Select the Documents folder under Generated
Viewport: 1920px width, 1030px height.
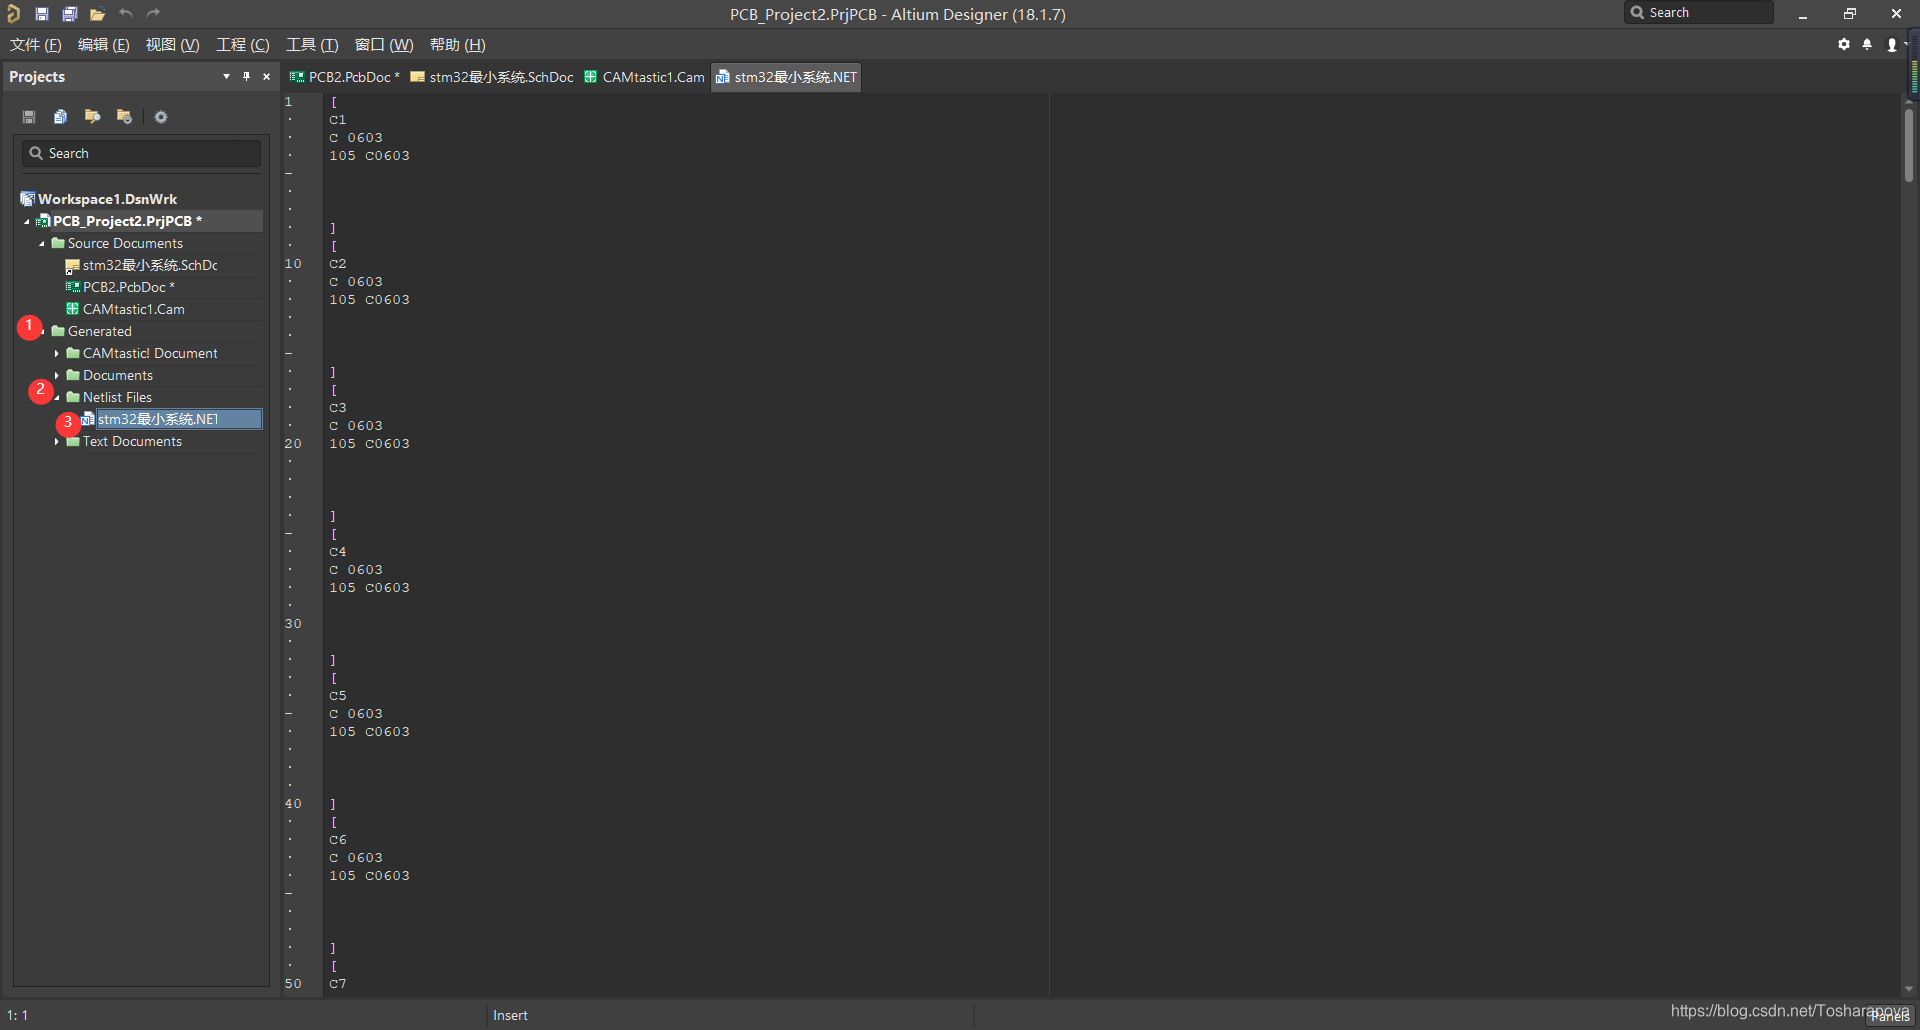point(117,375)
